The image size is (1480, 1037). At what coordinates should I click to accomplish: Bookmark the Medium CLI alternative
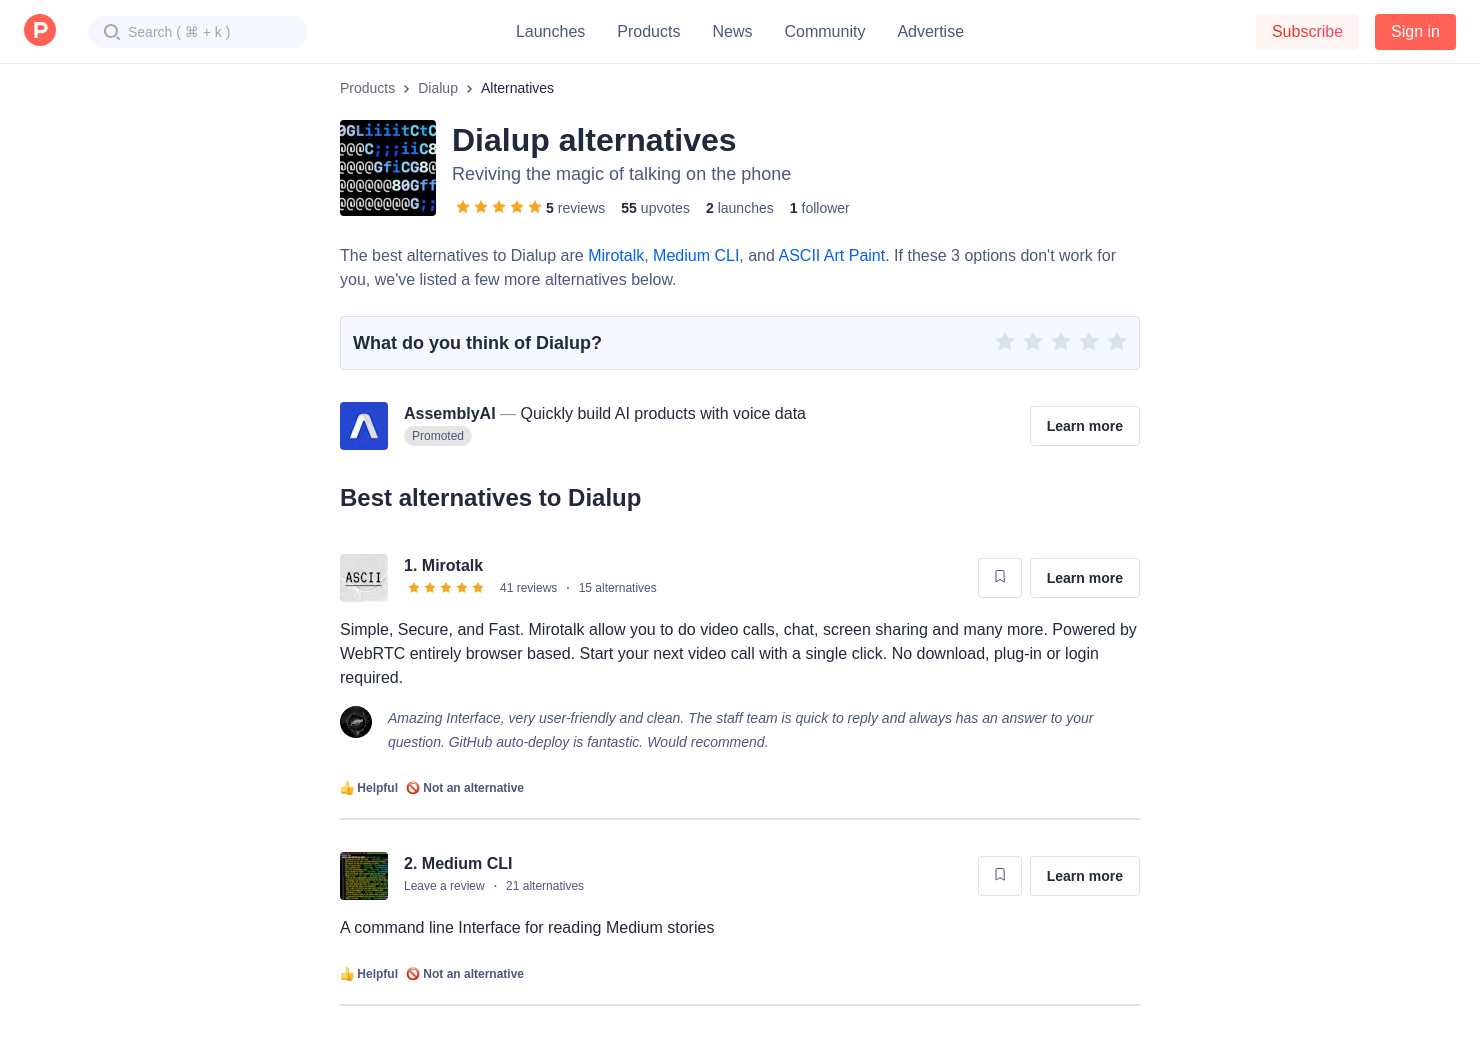[x=999, y=876]
